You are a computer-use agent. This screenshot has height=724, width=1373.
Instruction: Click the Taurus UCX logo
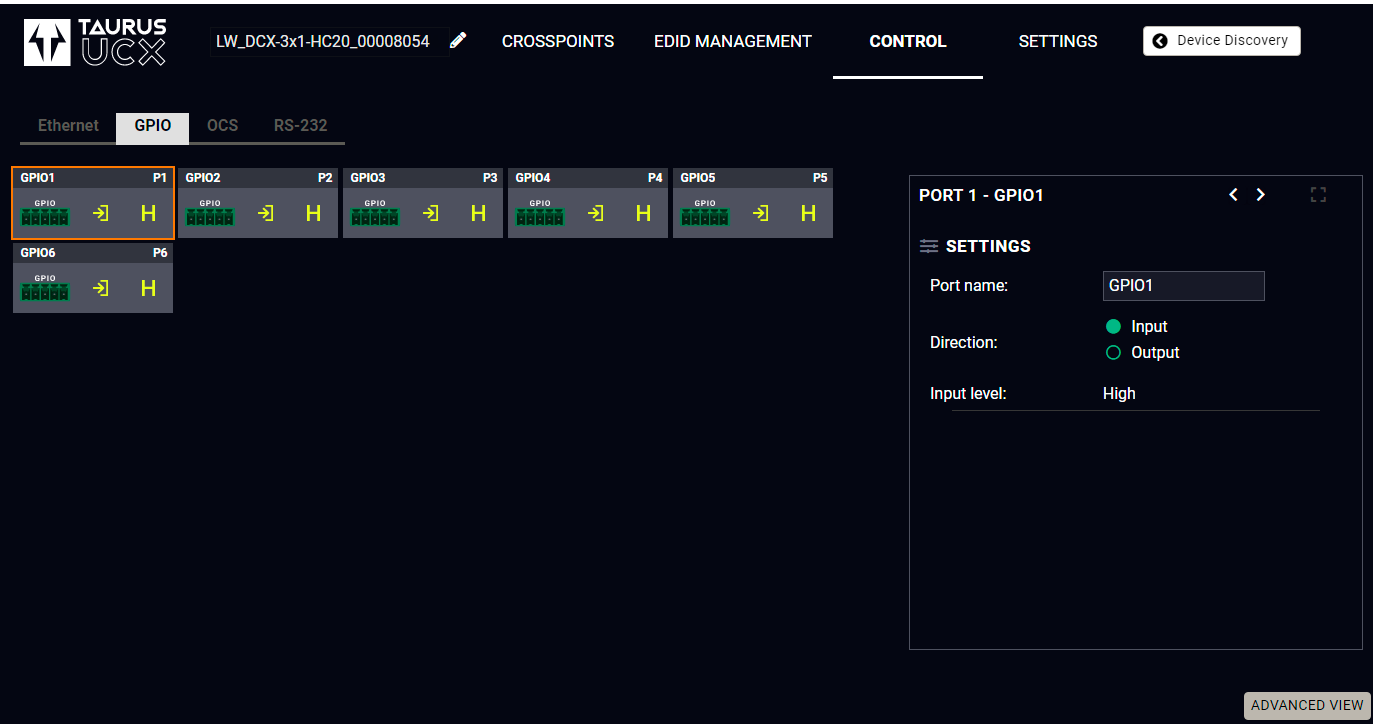[95, 42]
